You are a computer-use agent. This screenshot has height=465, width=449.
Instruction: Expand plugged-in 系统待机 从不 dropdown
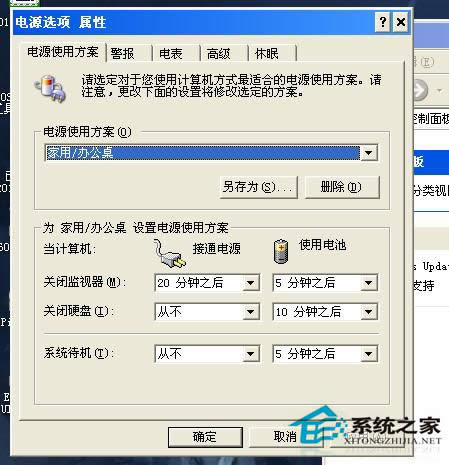coord(251,354)
